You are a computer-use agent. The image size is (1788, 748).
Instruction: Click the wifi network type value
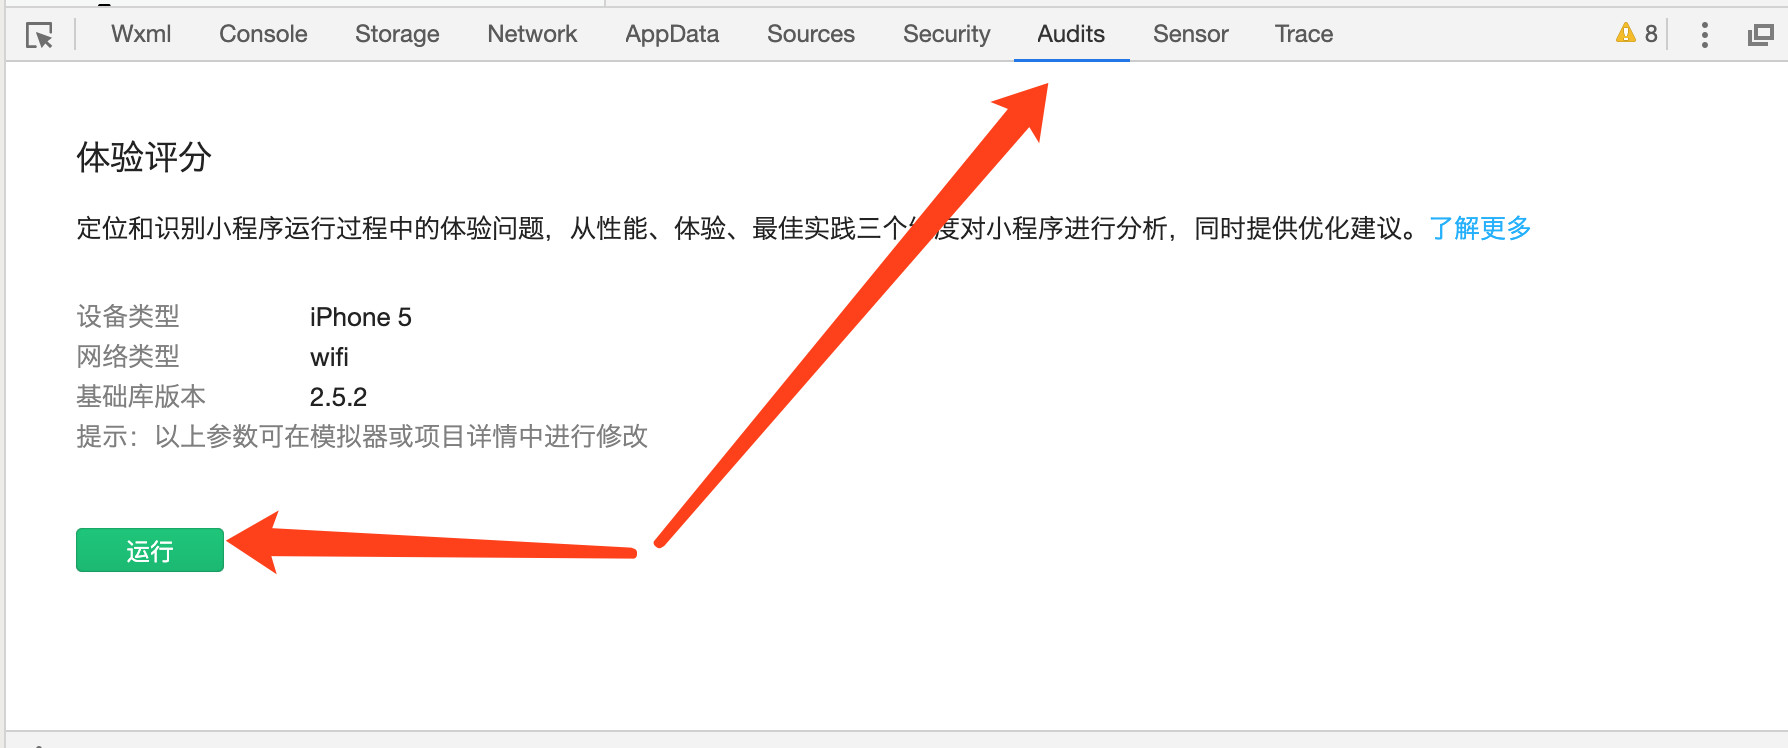point(329,357)
